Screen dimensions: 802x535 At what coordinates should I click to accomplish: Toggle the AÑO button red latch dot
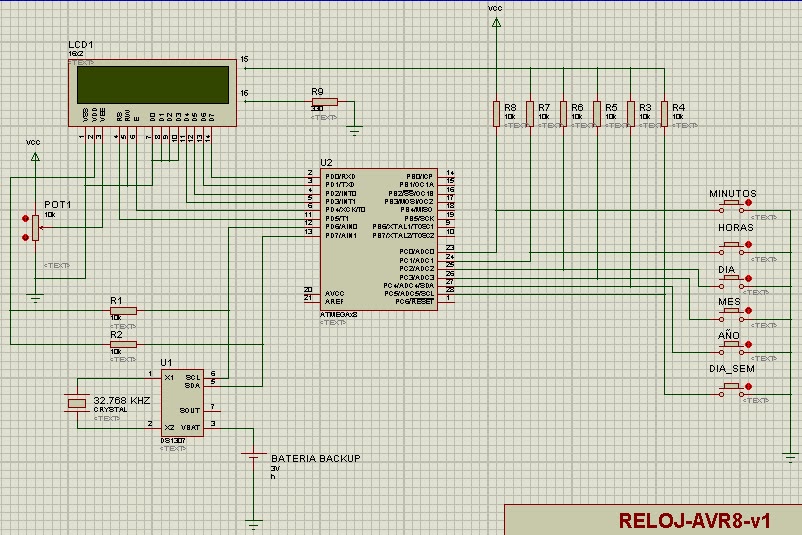click(x=749, y=344)
